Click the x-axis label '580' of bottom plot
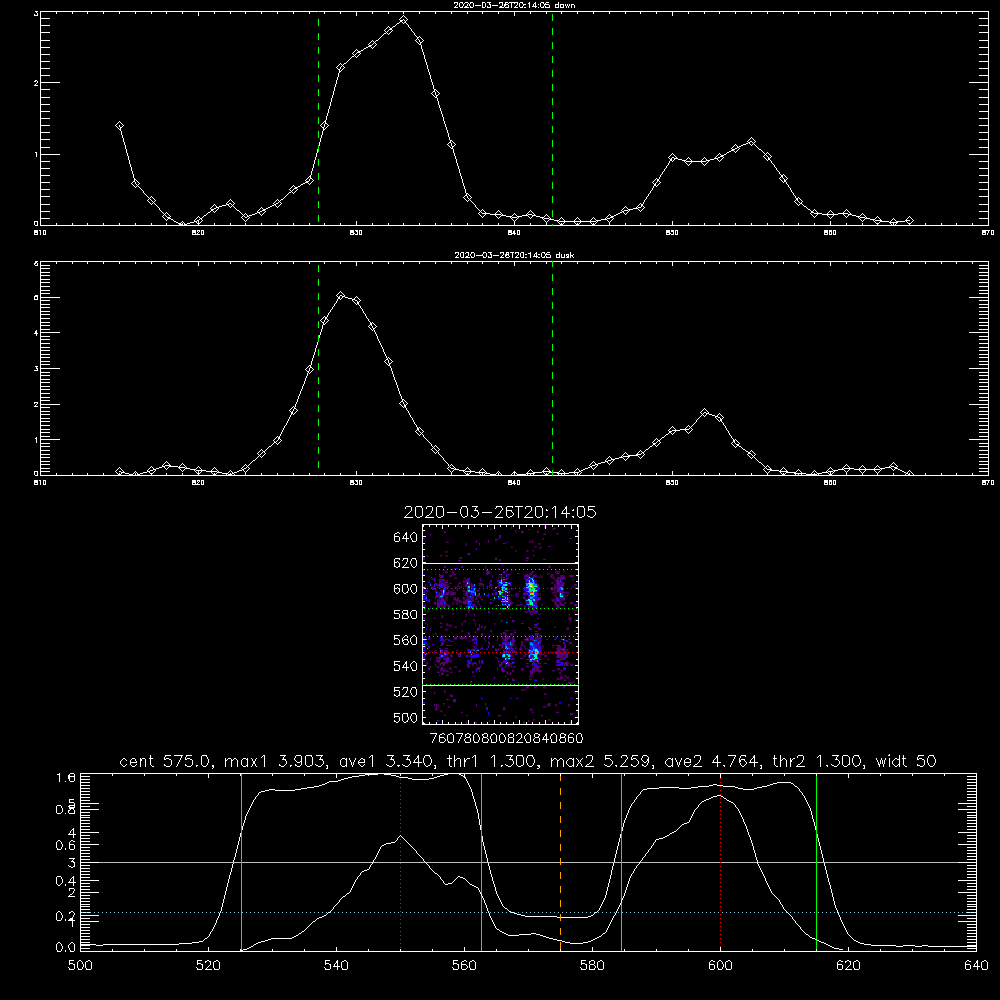 (x=592, y=966)
